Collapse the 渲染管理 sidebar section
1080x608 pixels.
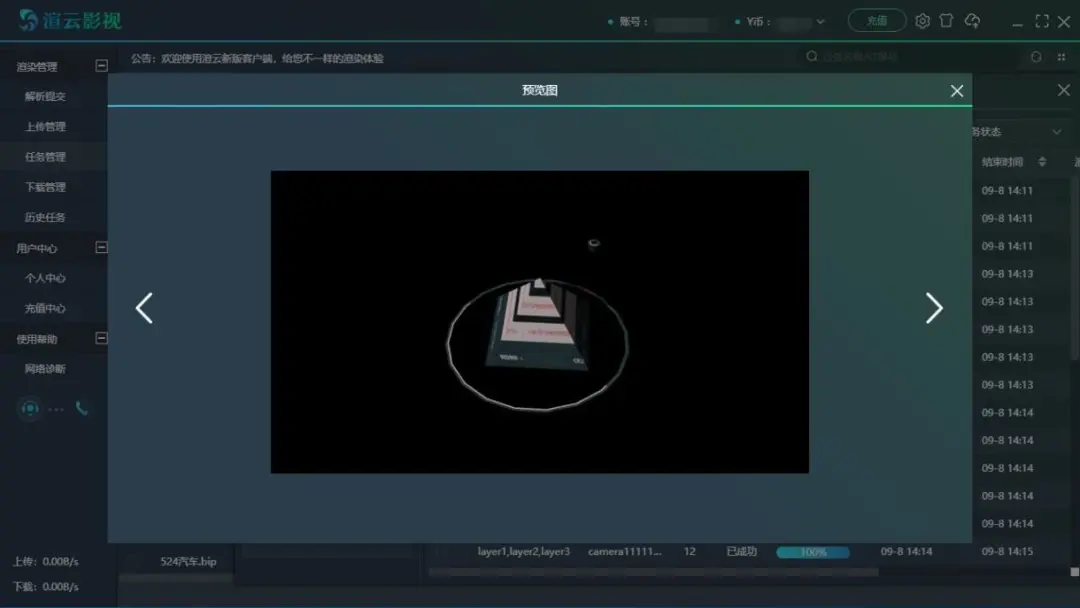pos(101,66)
